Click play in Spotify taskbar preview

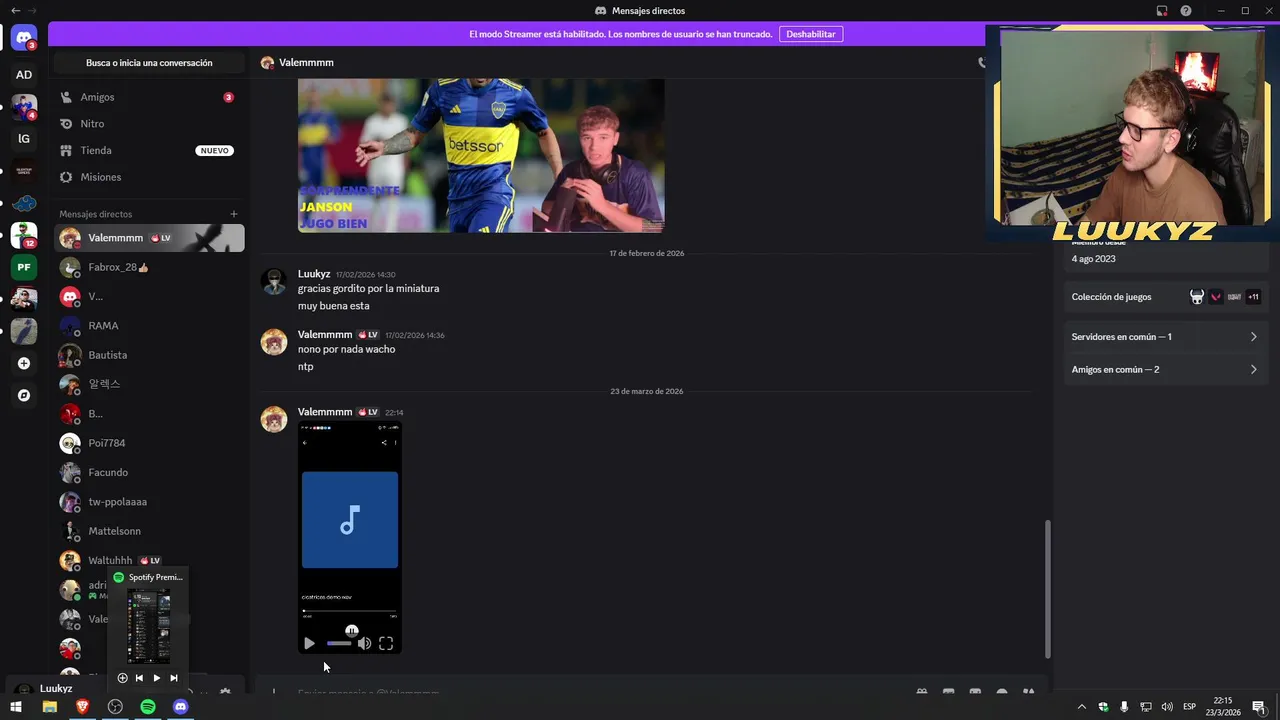[156, 678]
